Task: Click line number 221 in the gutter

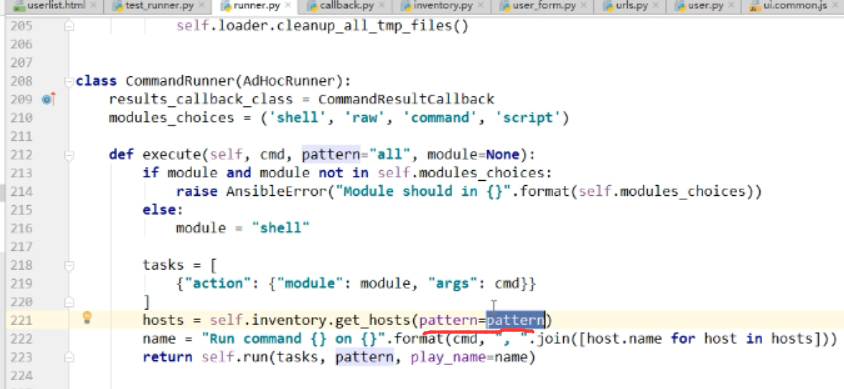Action: coord(22,320)
